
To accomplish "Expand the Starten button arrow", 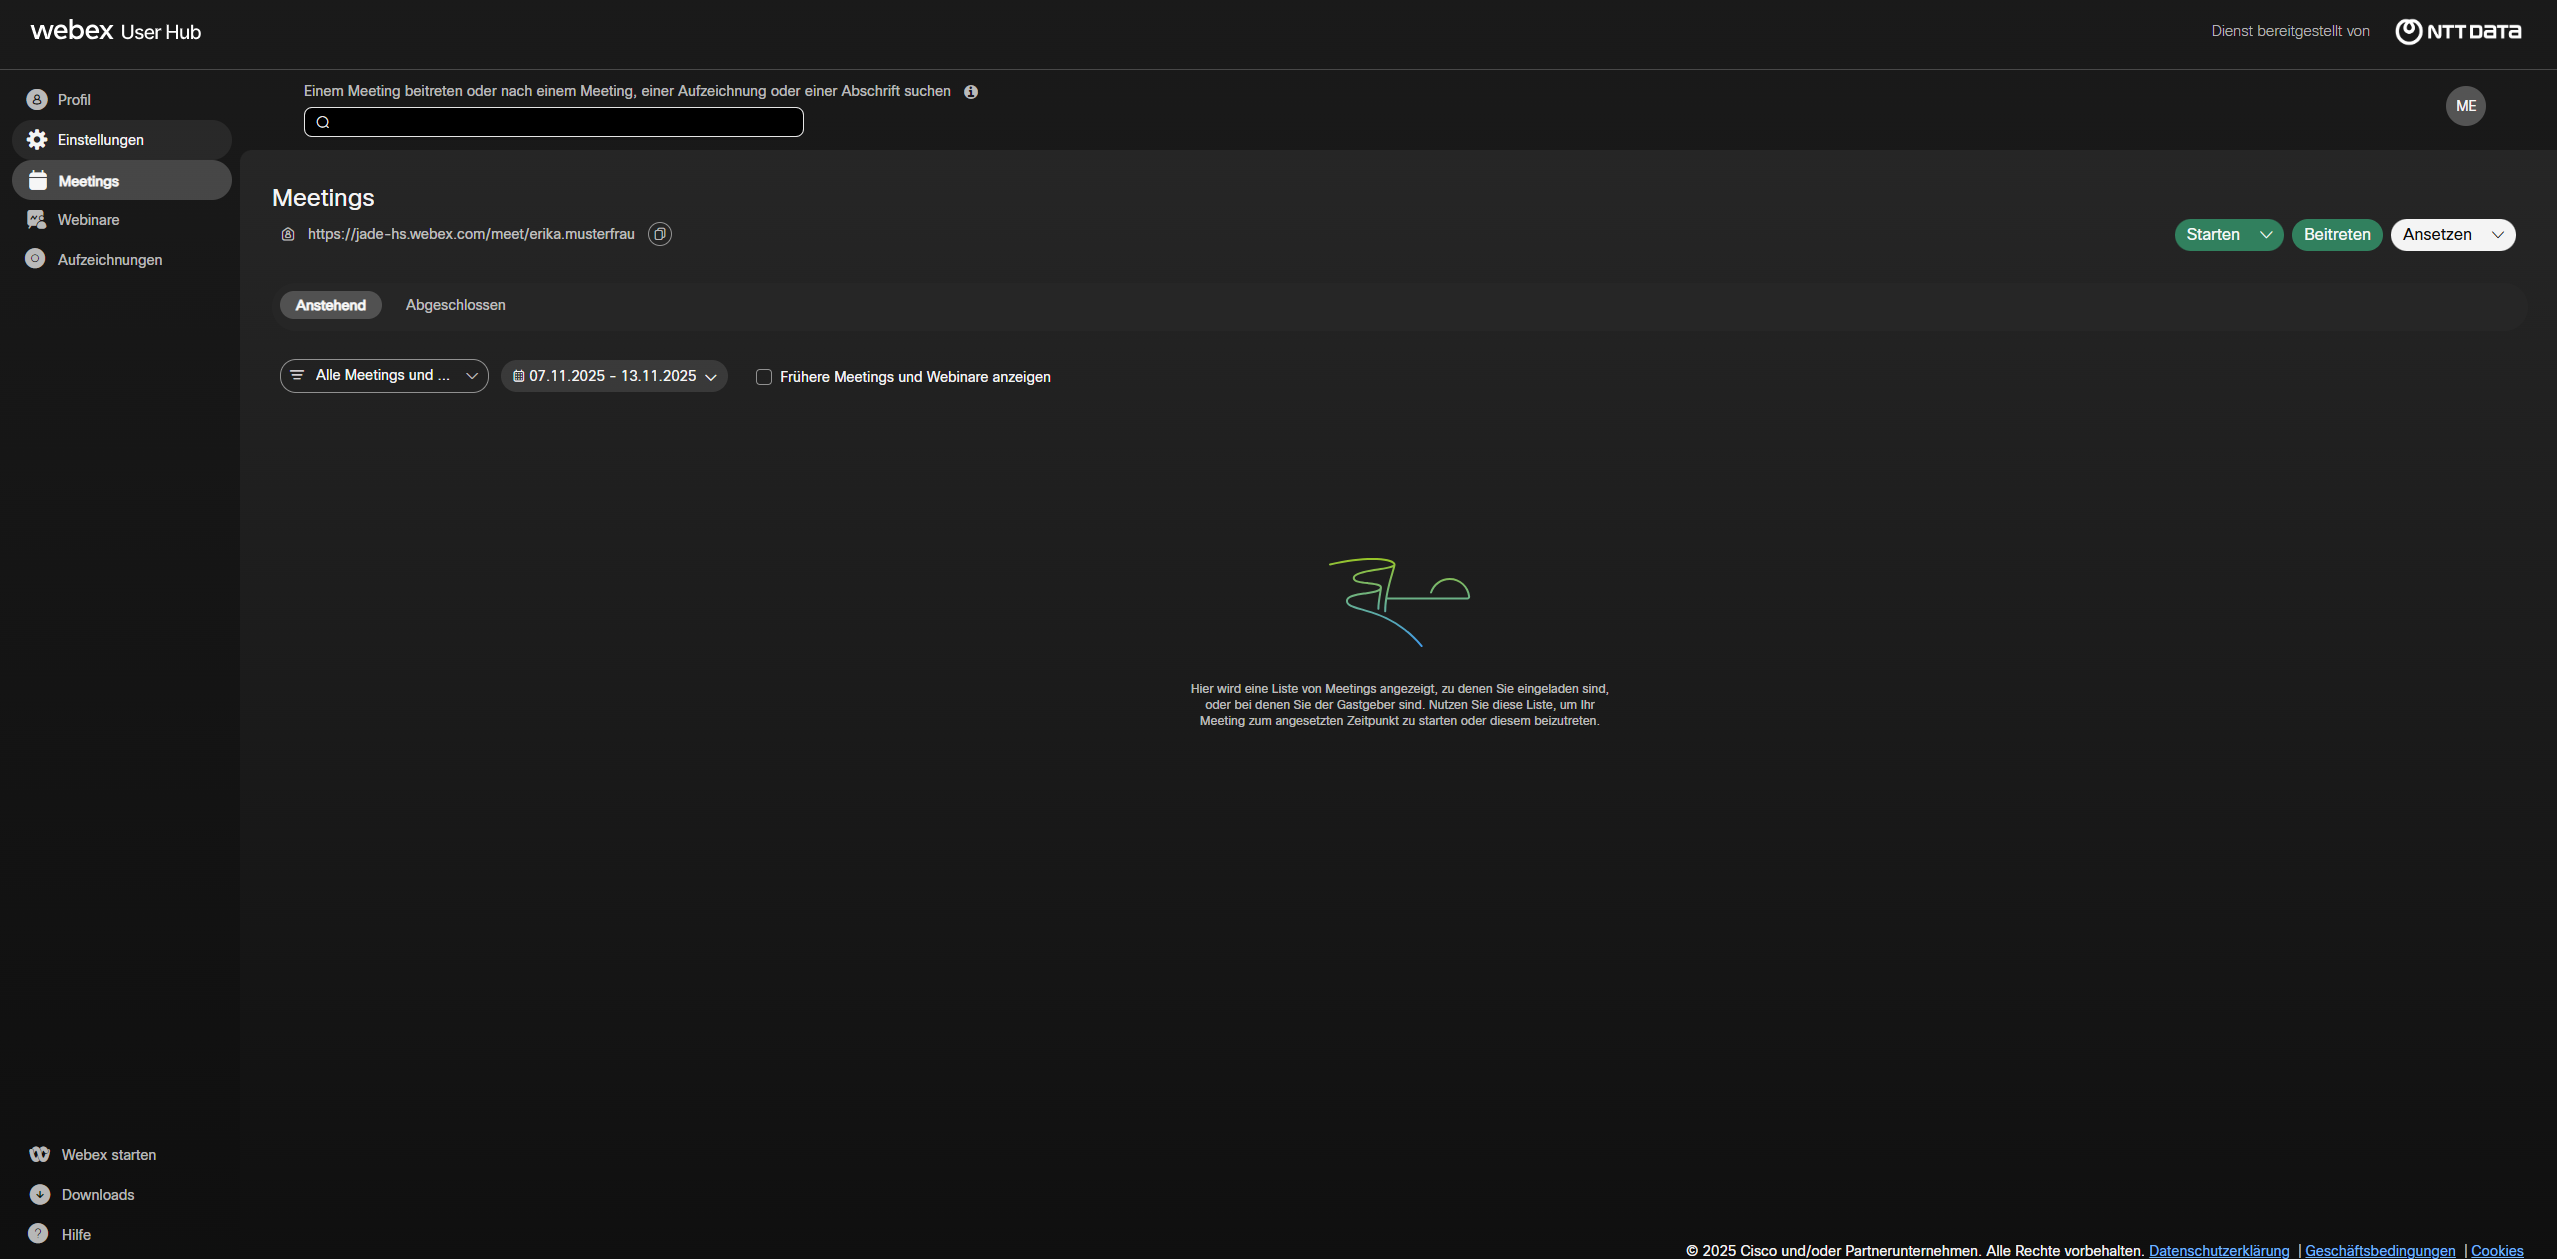I will [2266, 235].
